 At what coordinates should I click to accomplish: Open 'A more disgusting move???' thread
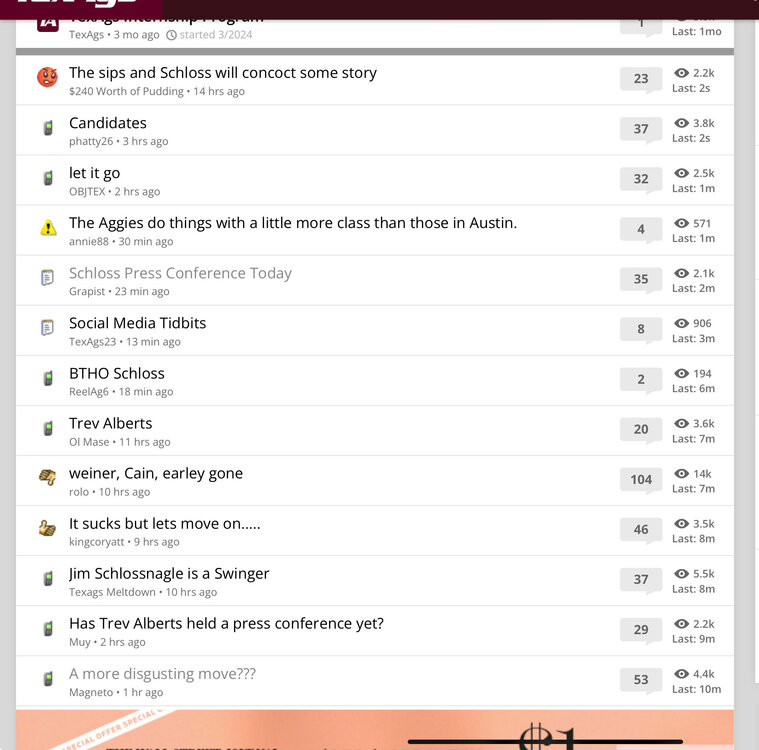(x=162, y=674)
